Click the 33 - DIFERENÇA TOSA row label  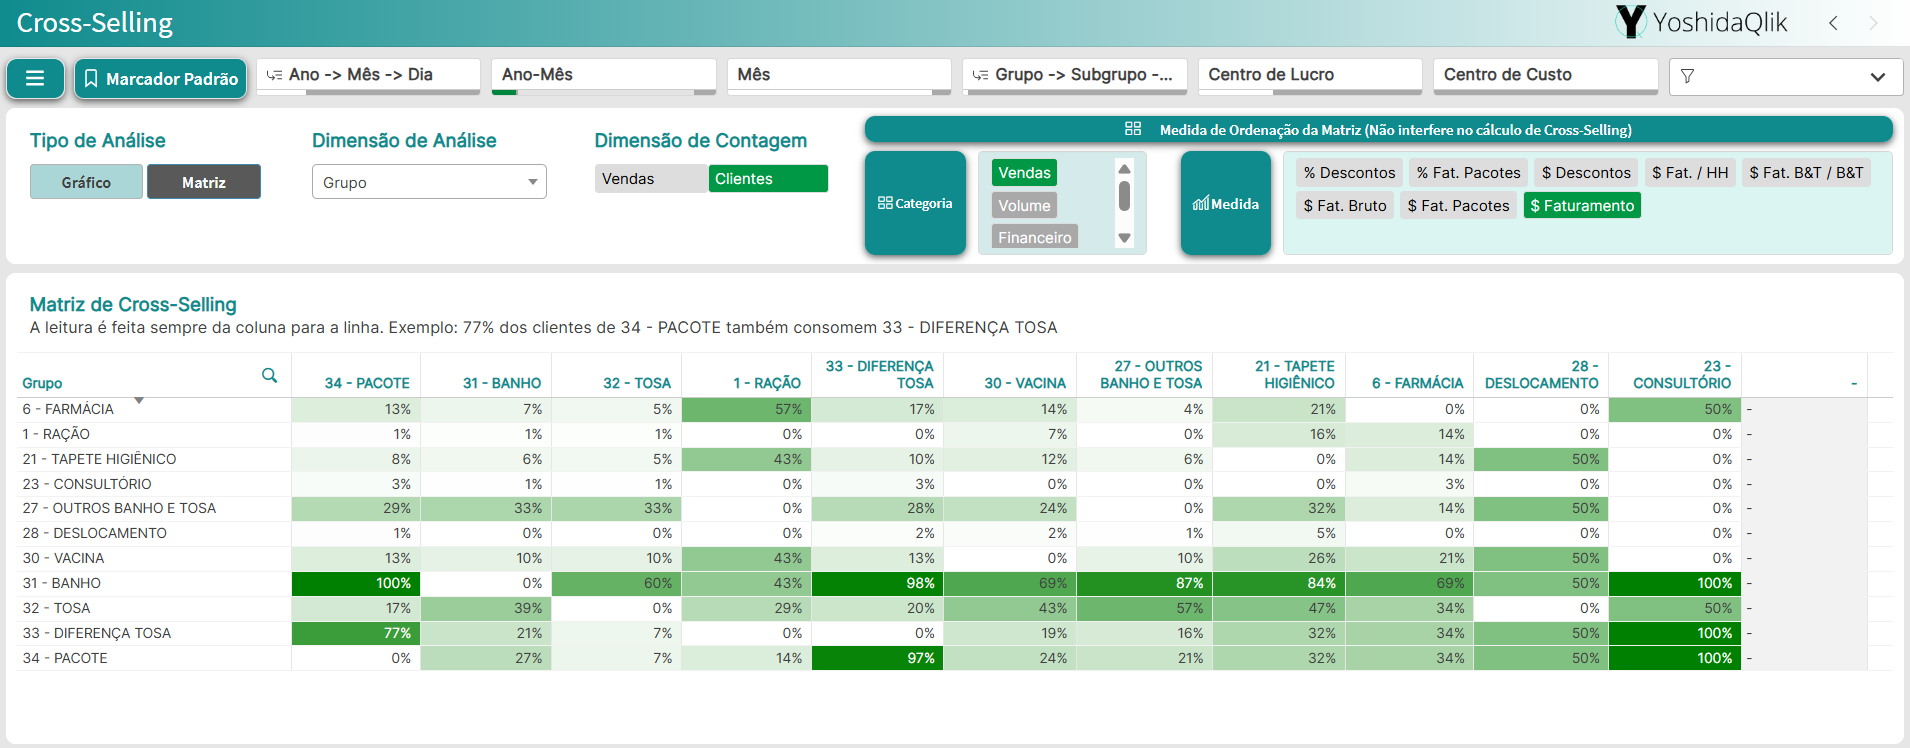96,633
